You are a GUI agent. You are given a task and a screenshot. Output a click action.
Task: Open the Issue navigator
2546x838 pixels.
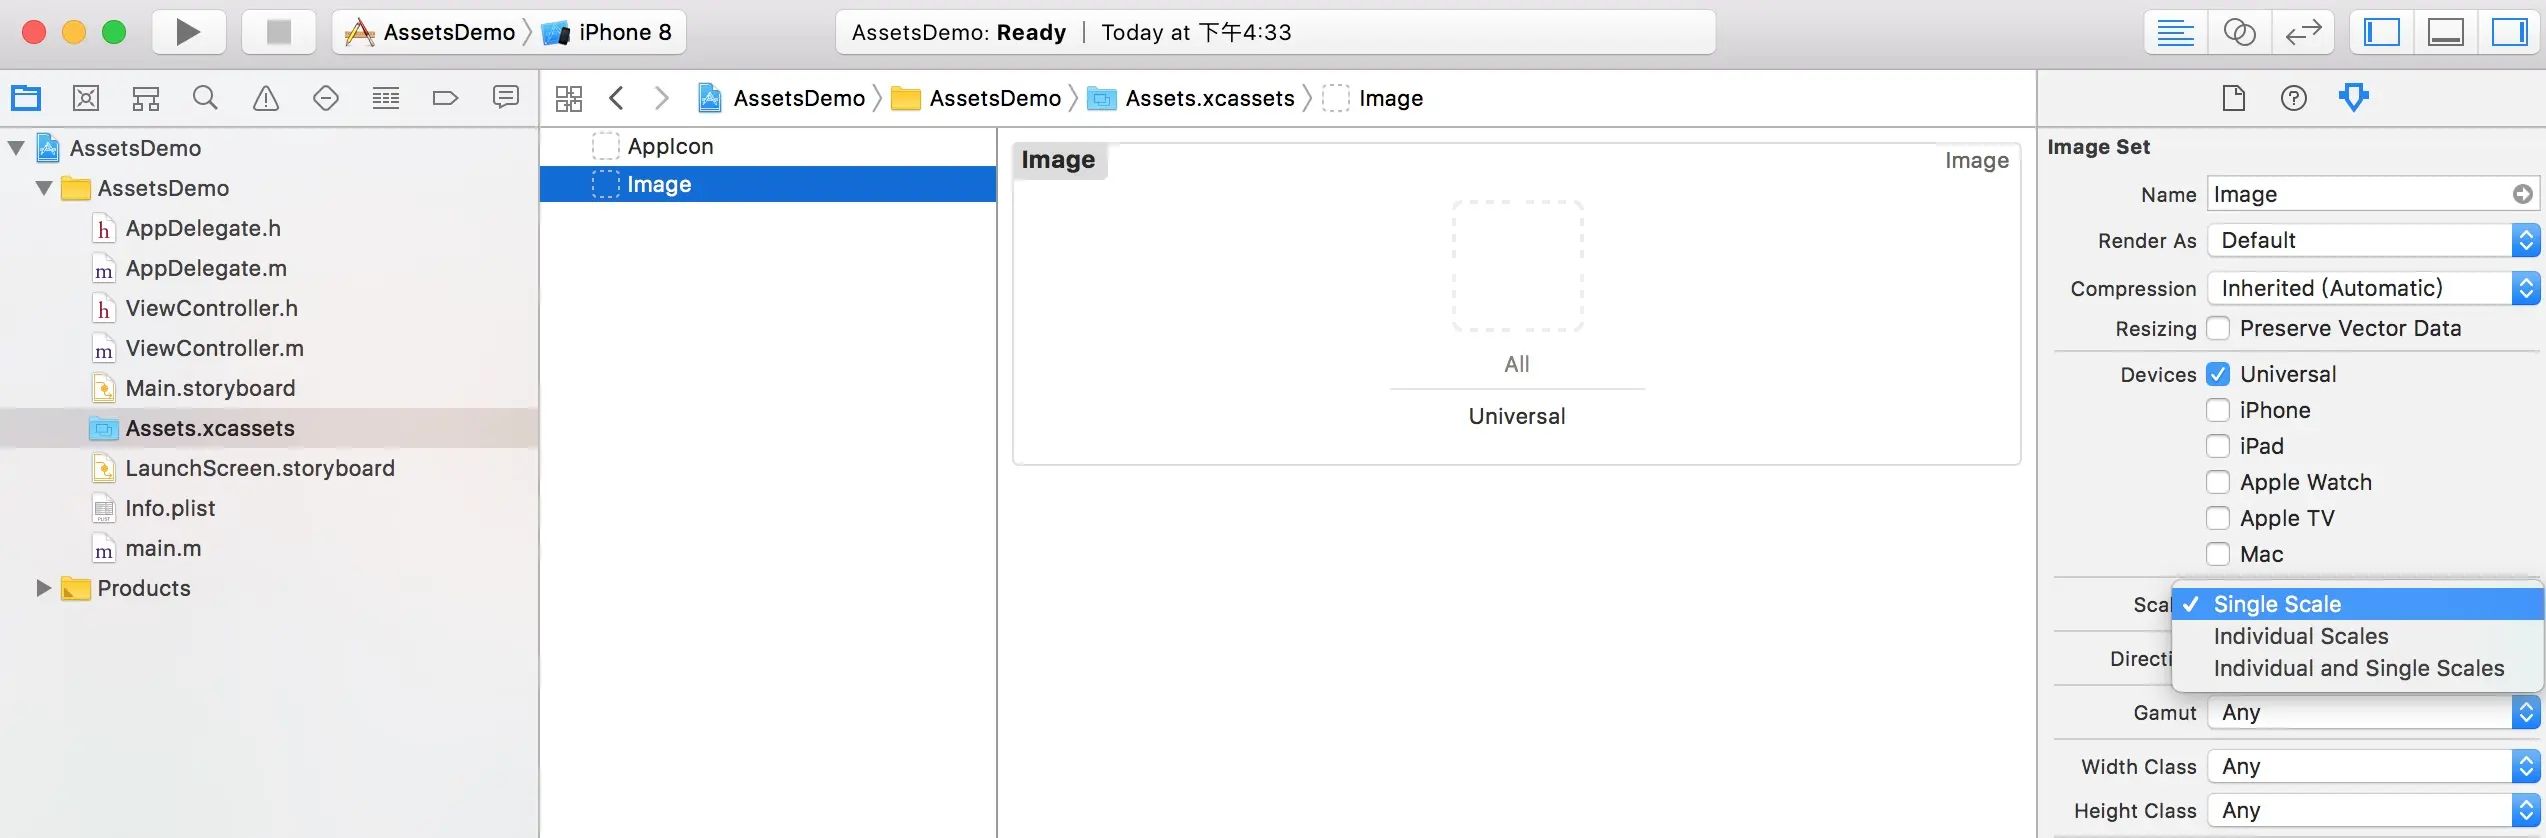pos(266,98)
